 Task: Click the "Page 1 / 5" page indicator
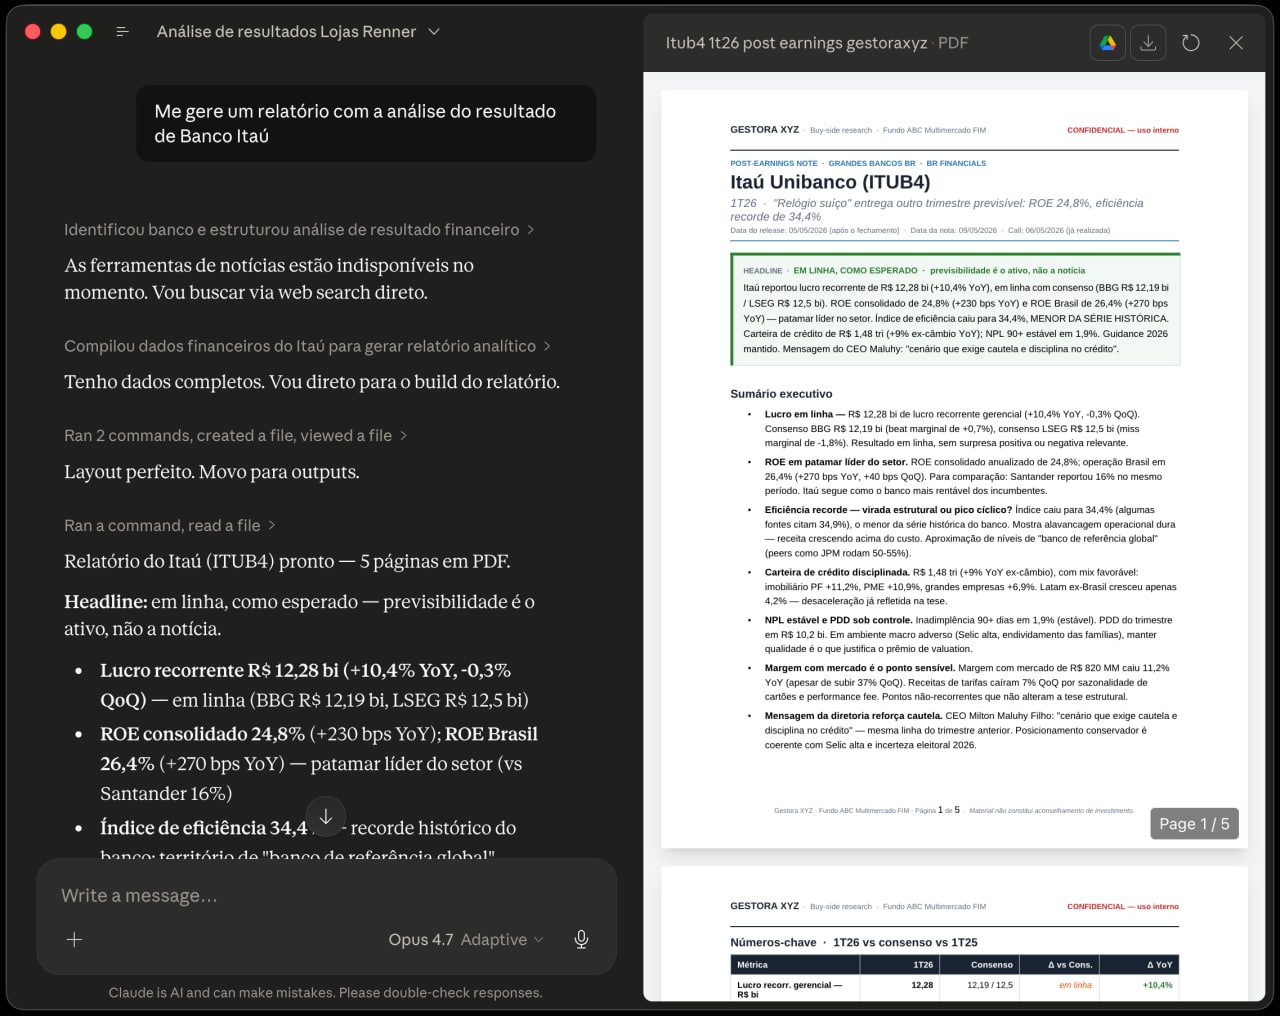(x=1194, y=823)
